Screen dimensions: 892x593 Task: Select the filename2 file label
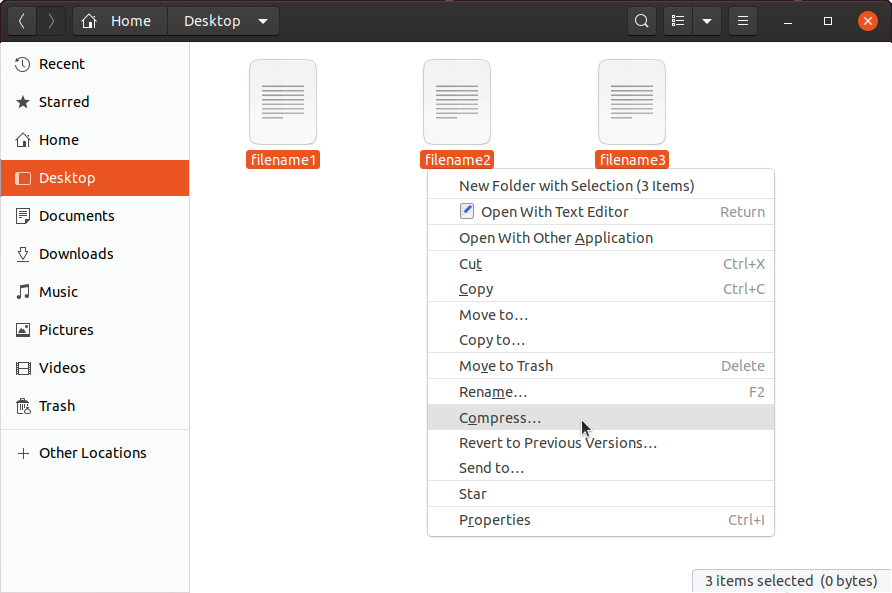coord(457,160)
